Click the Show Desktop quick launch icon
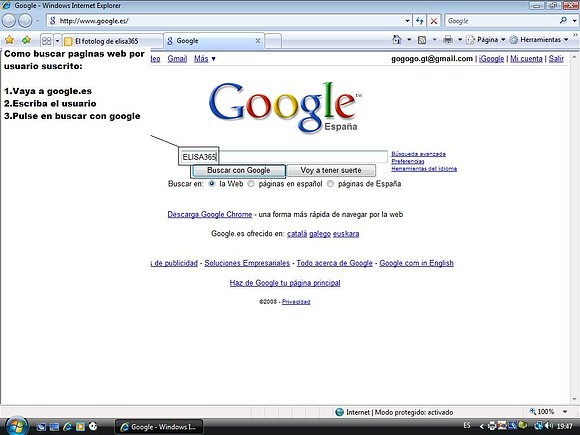 click(x=41, y=426)
